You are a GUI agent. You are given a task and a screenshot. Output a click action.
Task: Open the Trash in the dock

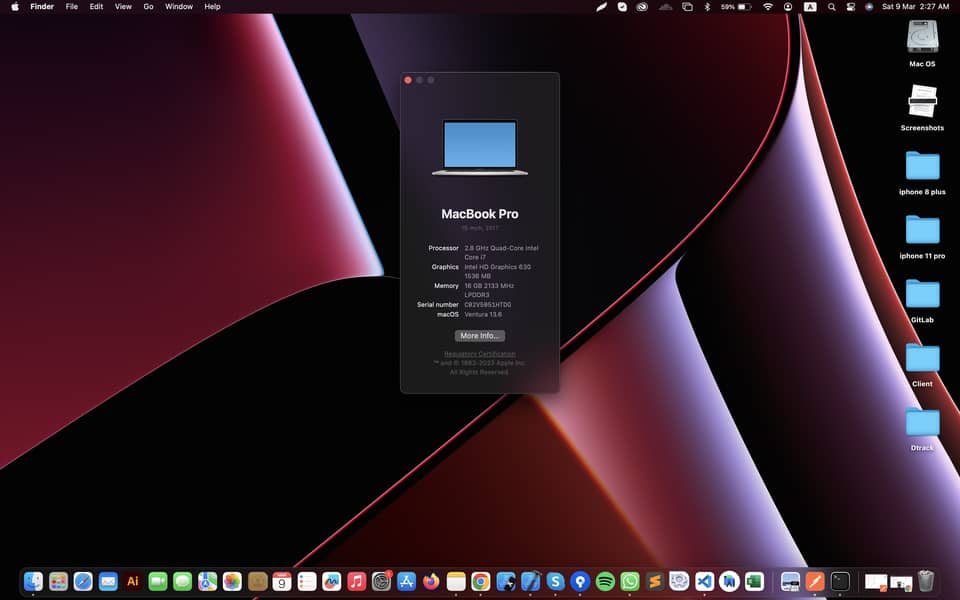pyautogui.click(x=926, y=581)
